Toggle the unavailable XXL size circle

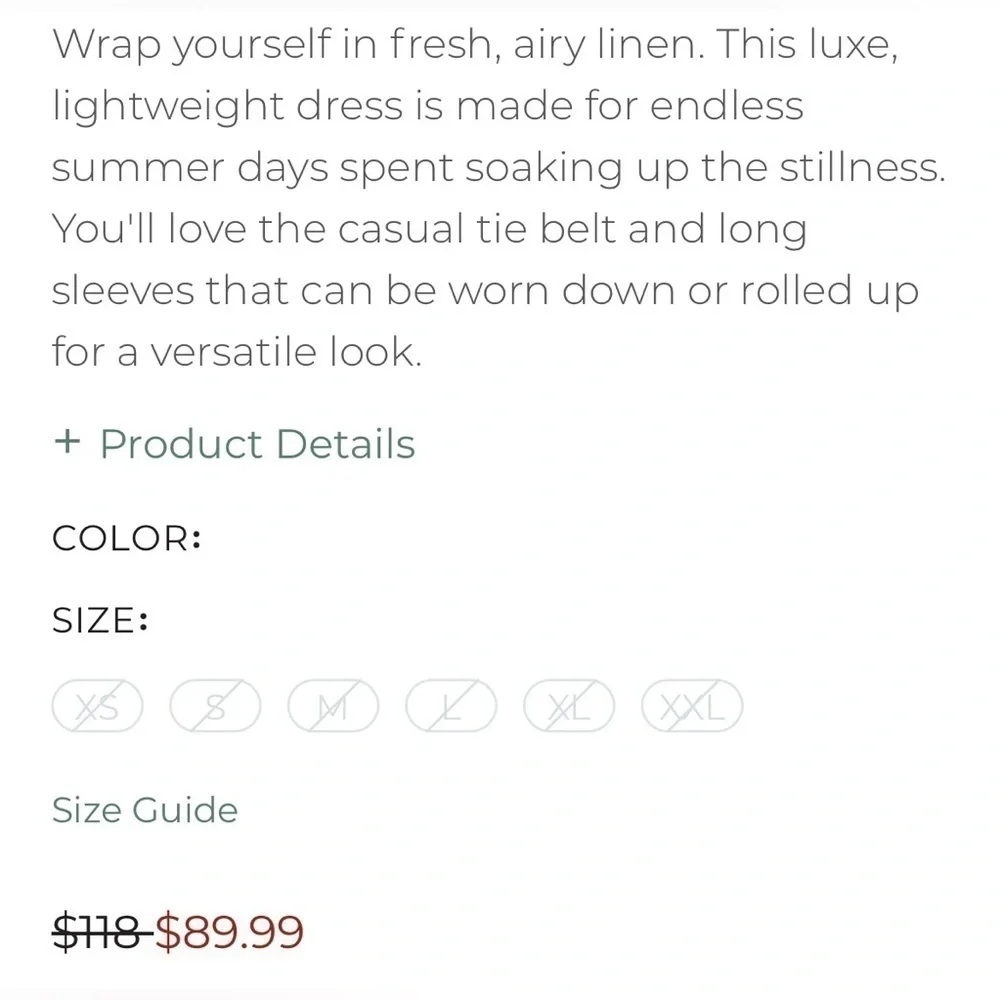691,705
